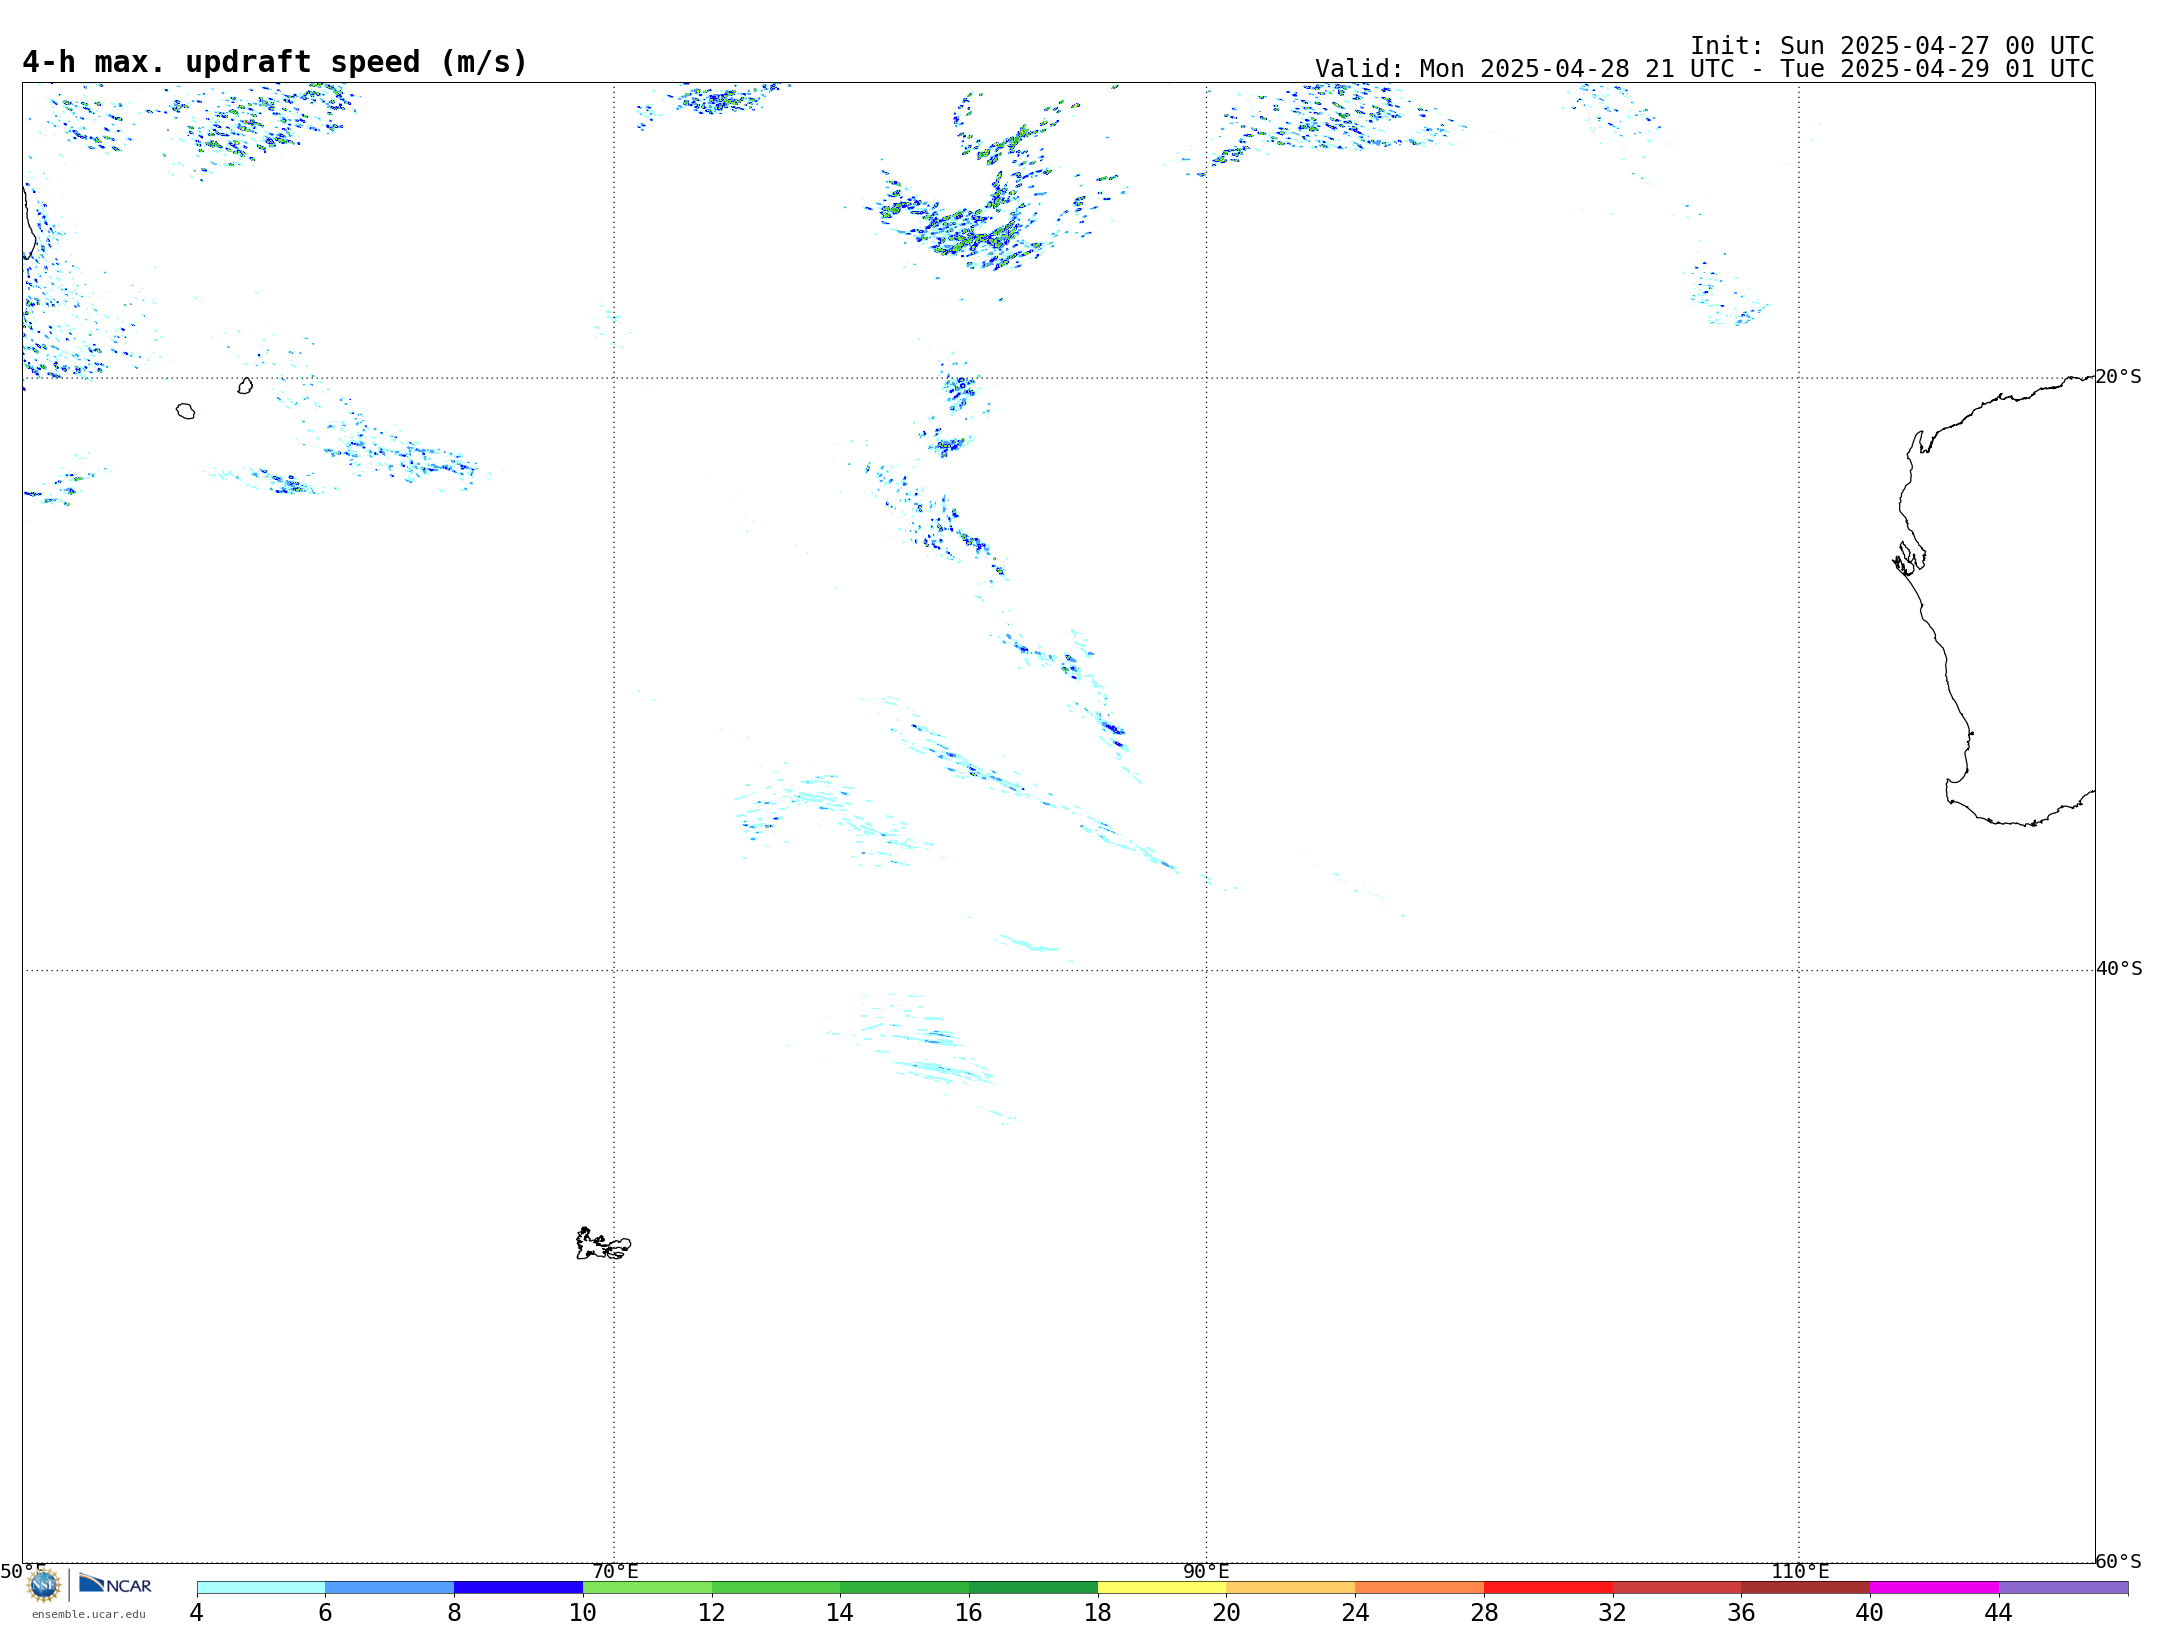The image size is (2160, 1626).
Task: Click the '110°E' longitude label
Action: click(1800, 1571)
